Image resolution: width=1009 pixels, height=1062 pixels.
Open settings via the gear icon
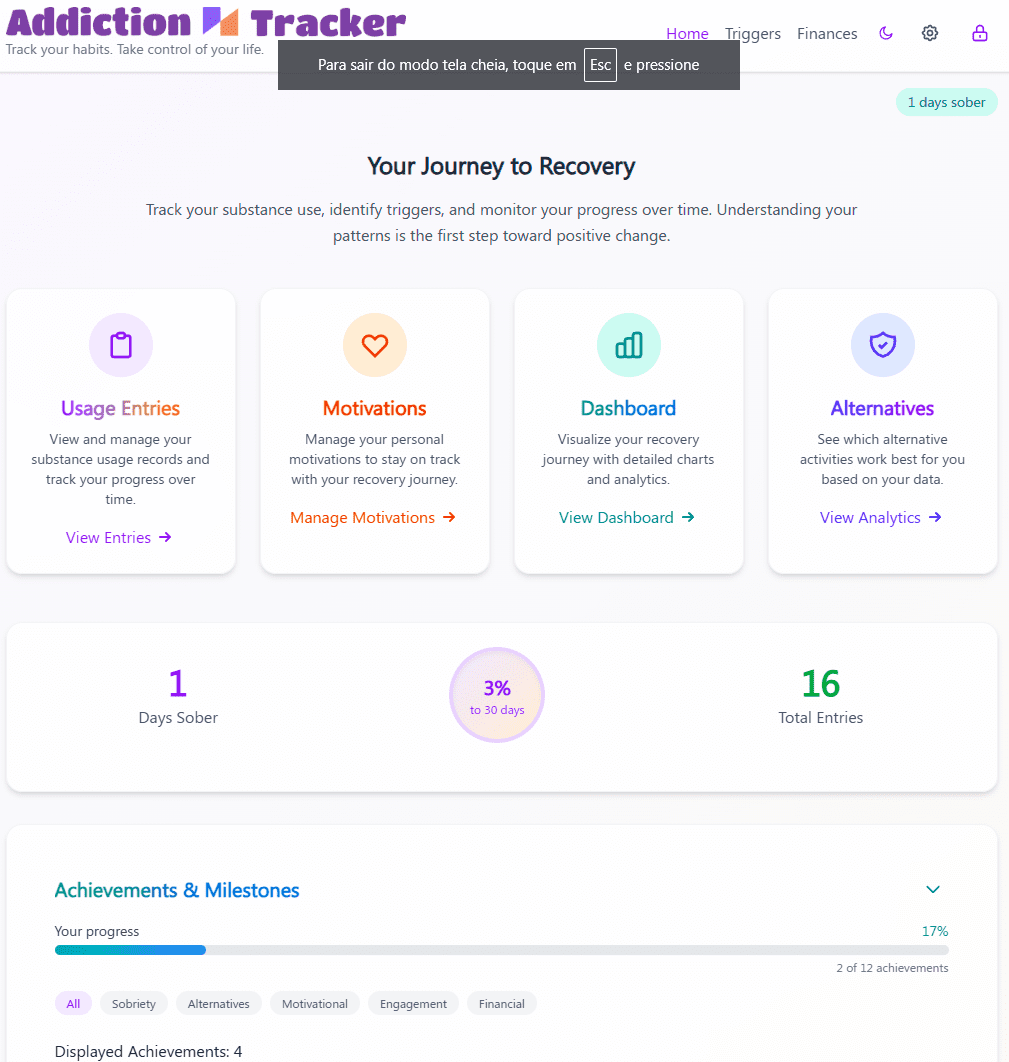[x=930, y=33]
